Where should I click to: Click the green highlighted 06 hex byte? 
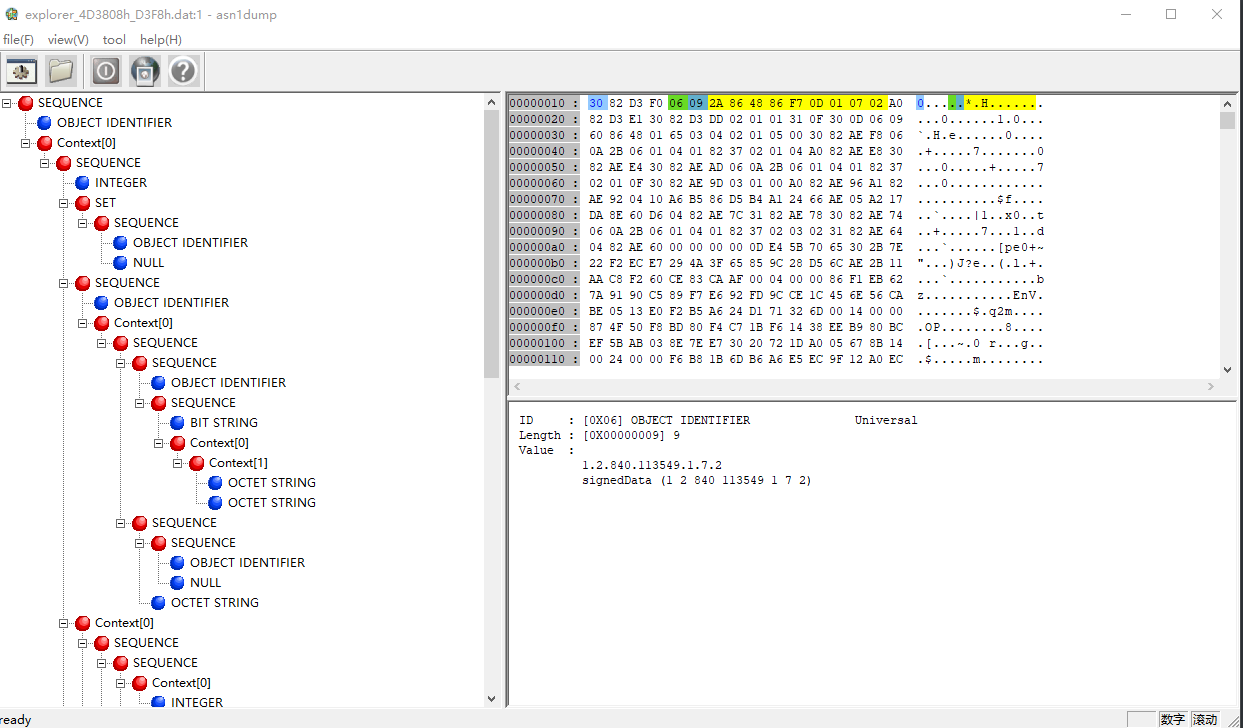click(677, 103)
